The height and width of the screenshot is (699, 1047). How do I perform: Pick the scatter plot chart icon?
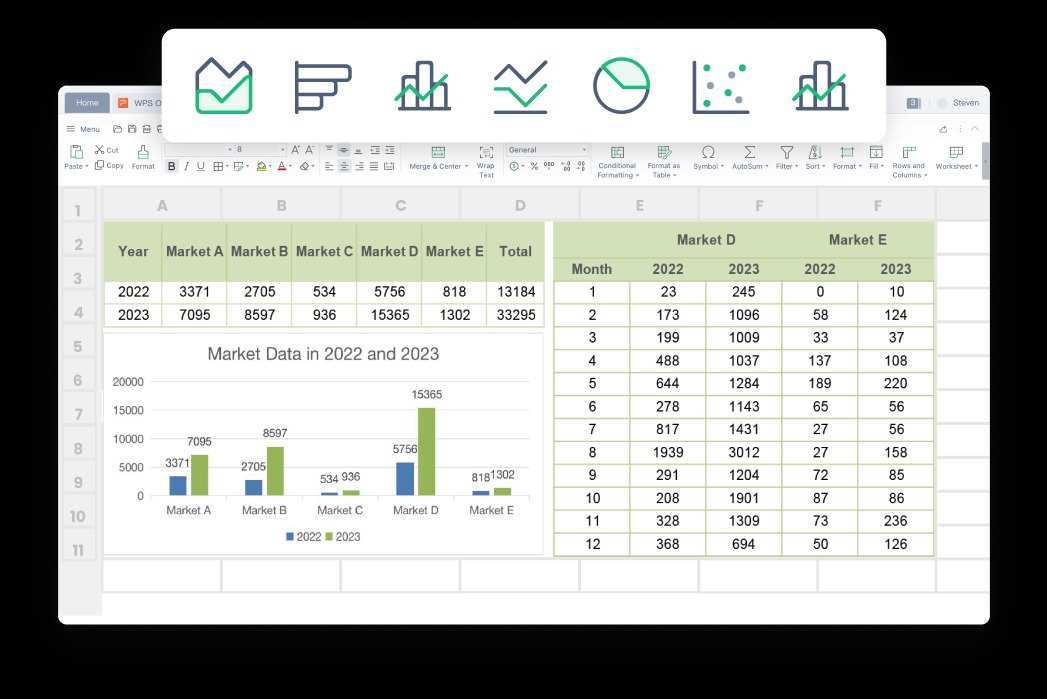click(x=720, y=87)
